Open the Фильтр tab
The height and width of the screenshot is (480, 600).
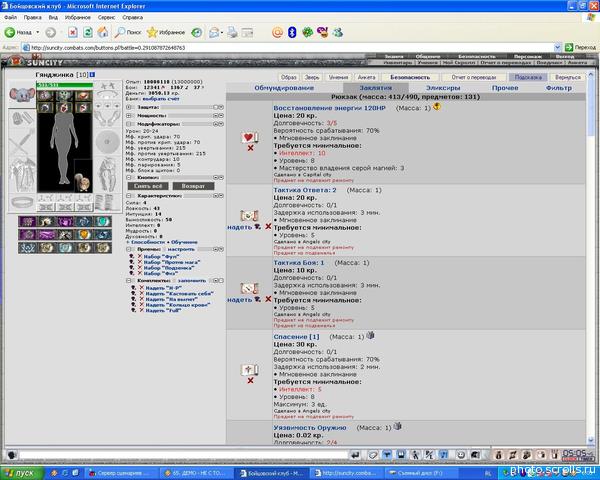(559, 88)
